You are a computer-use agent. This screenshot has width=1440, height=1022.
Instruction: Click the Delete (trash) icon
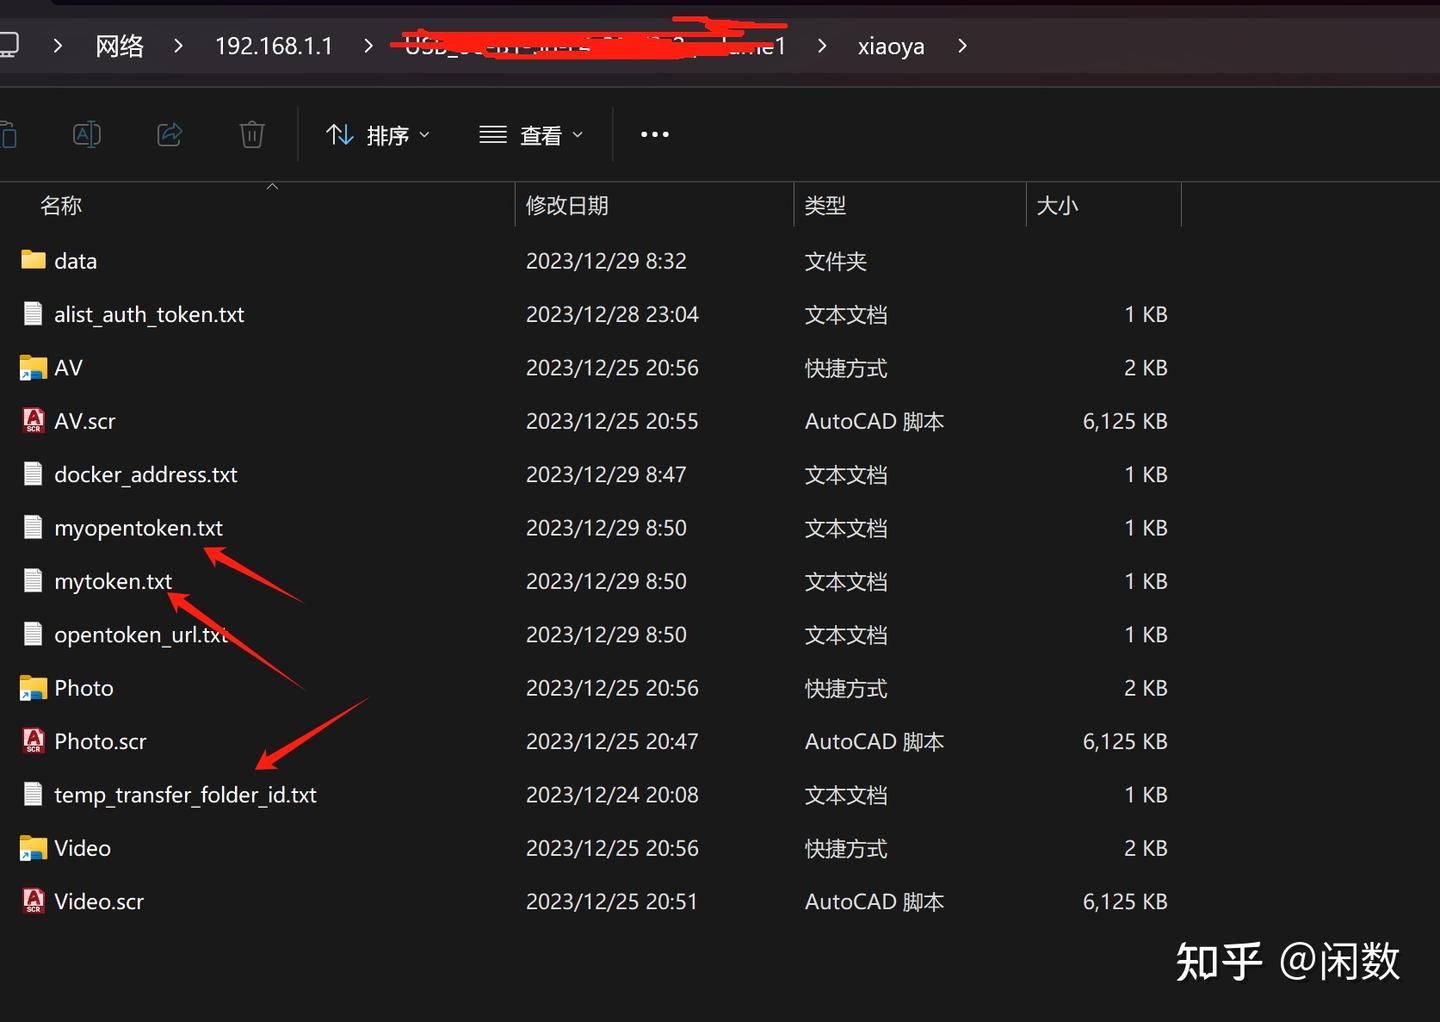[251, 134]
